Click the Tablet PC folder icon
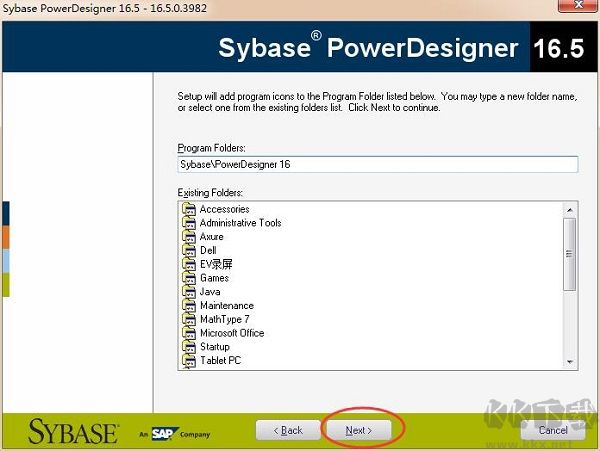The width and height of the screenshot is (600, 451). pos(189,361)
